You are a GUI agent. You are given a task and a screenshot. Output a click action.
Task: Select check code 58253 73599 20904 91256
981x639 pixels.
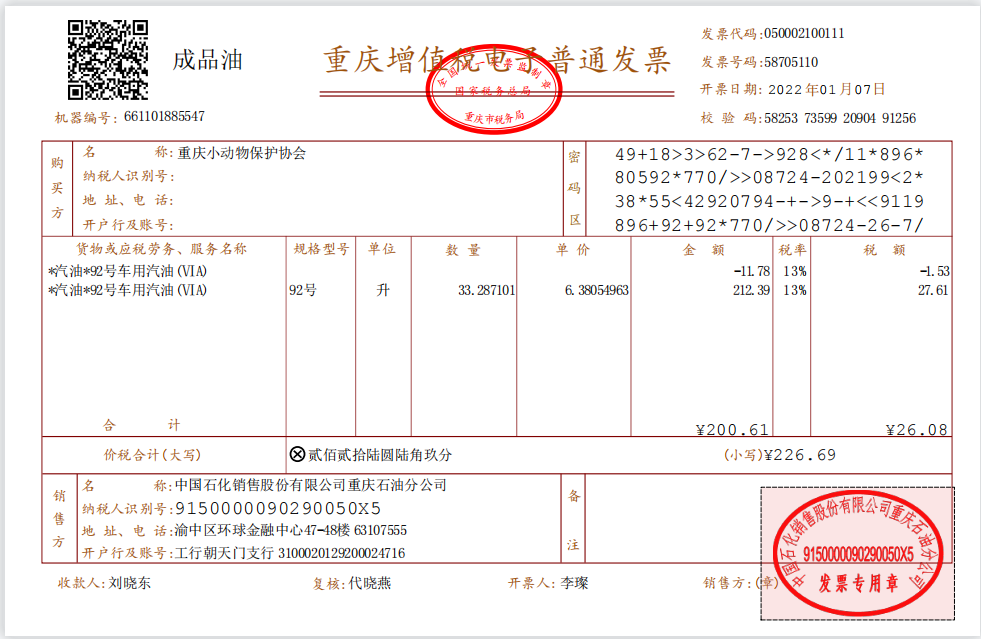click(840, 118)
